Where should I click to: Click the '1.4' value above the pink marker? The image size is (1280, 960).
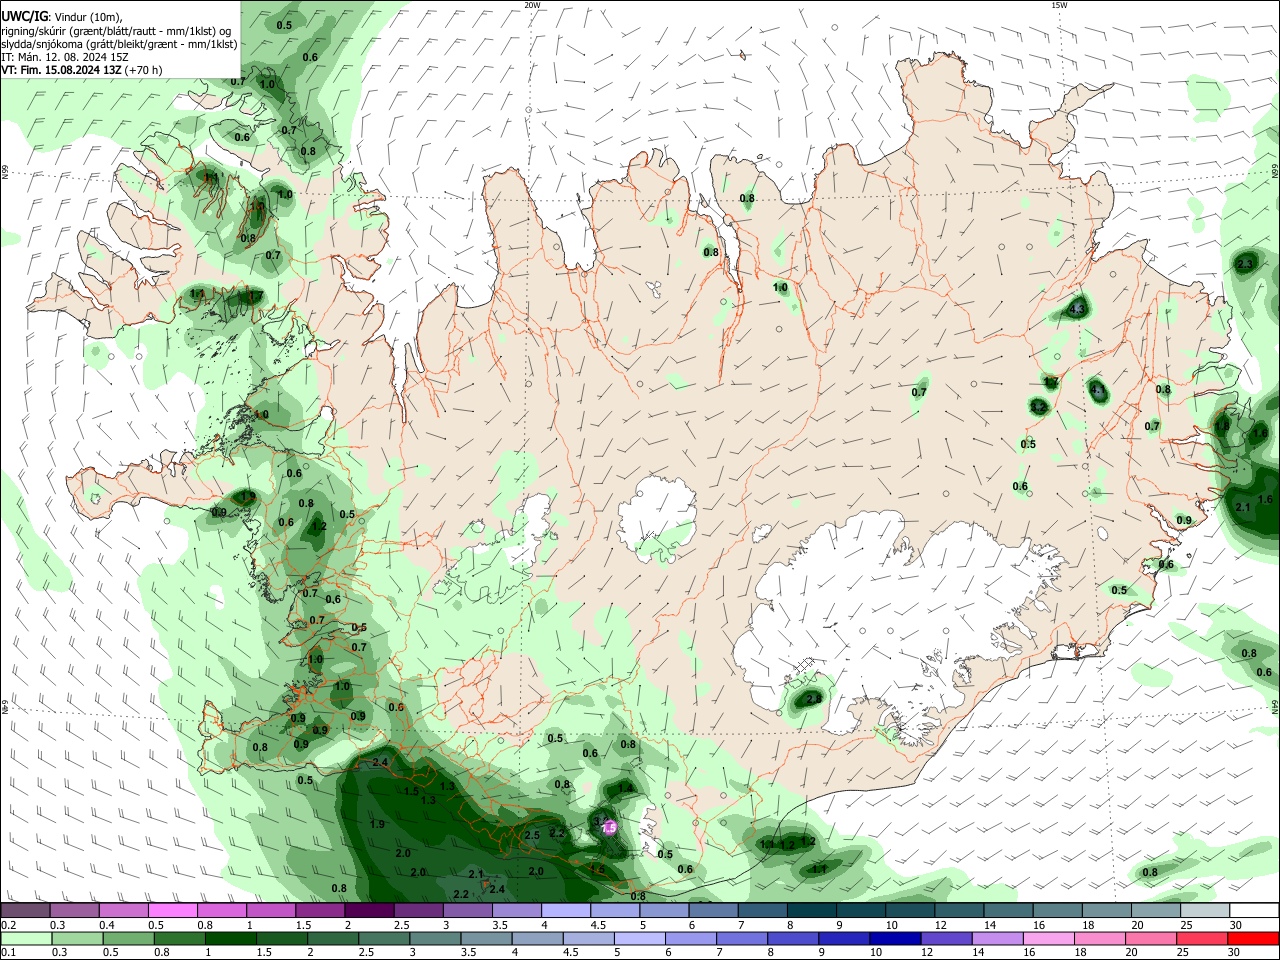(x=625, y=788)
